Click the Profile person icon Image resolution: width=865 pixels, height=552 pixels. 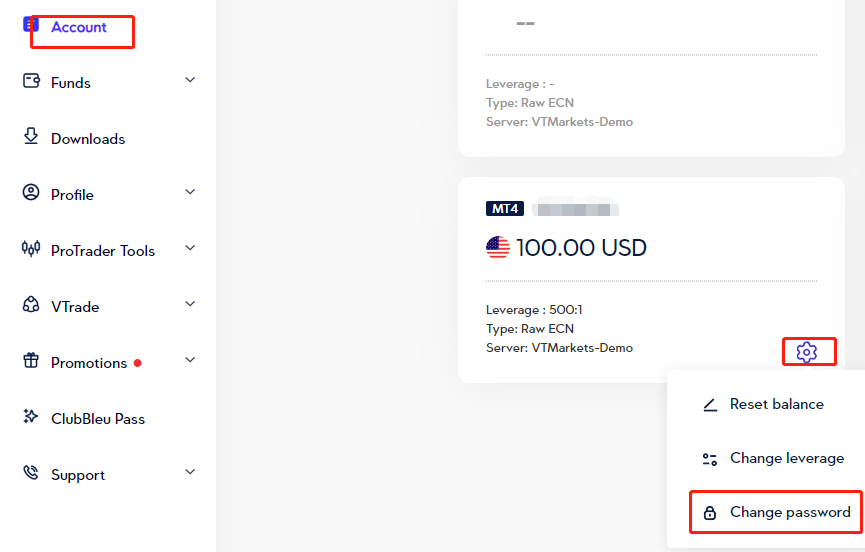pos(31,193)
